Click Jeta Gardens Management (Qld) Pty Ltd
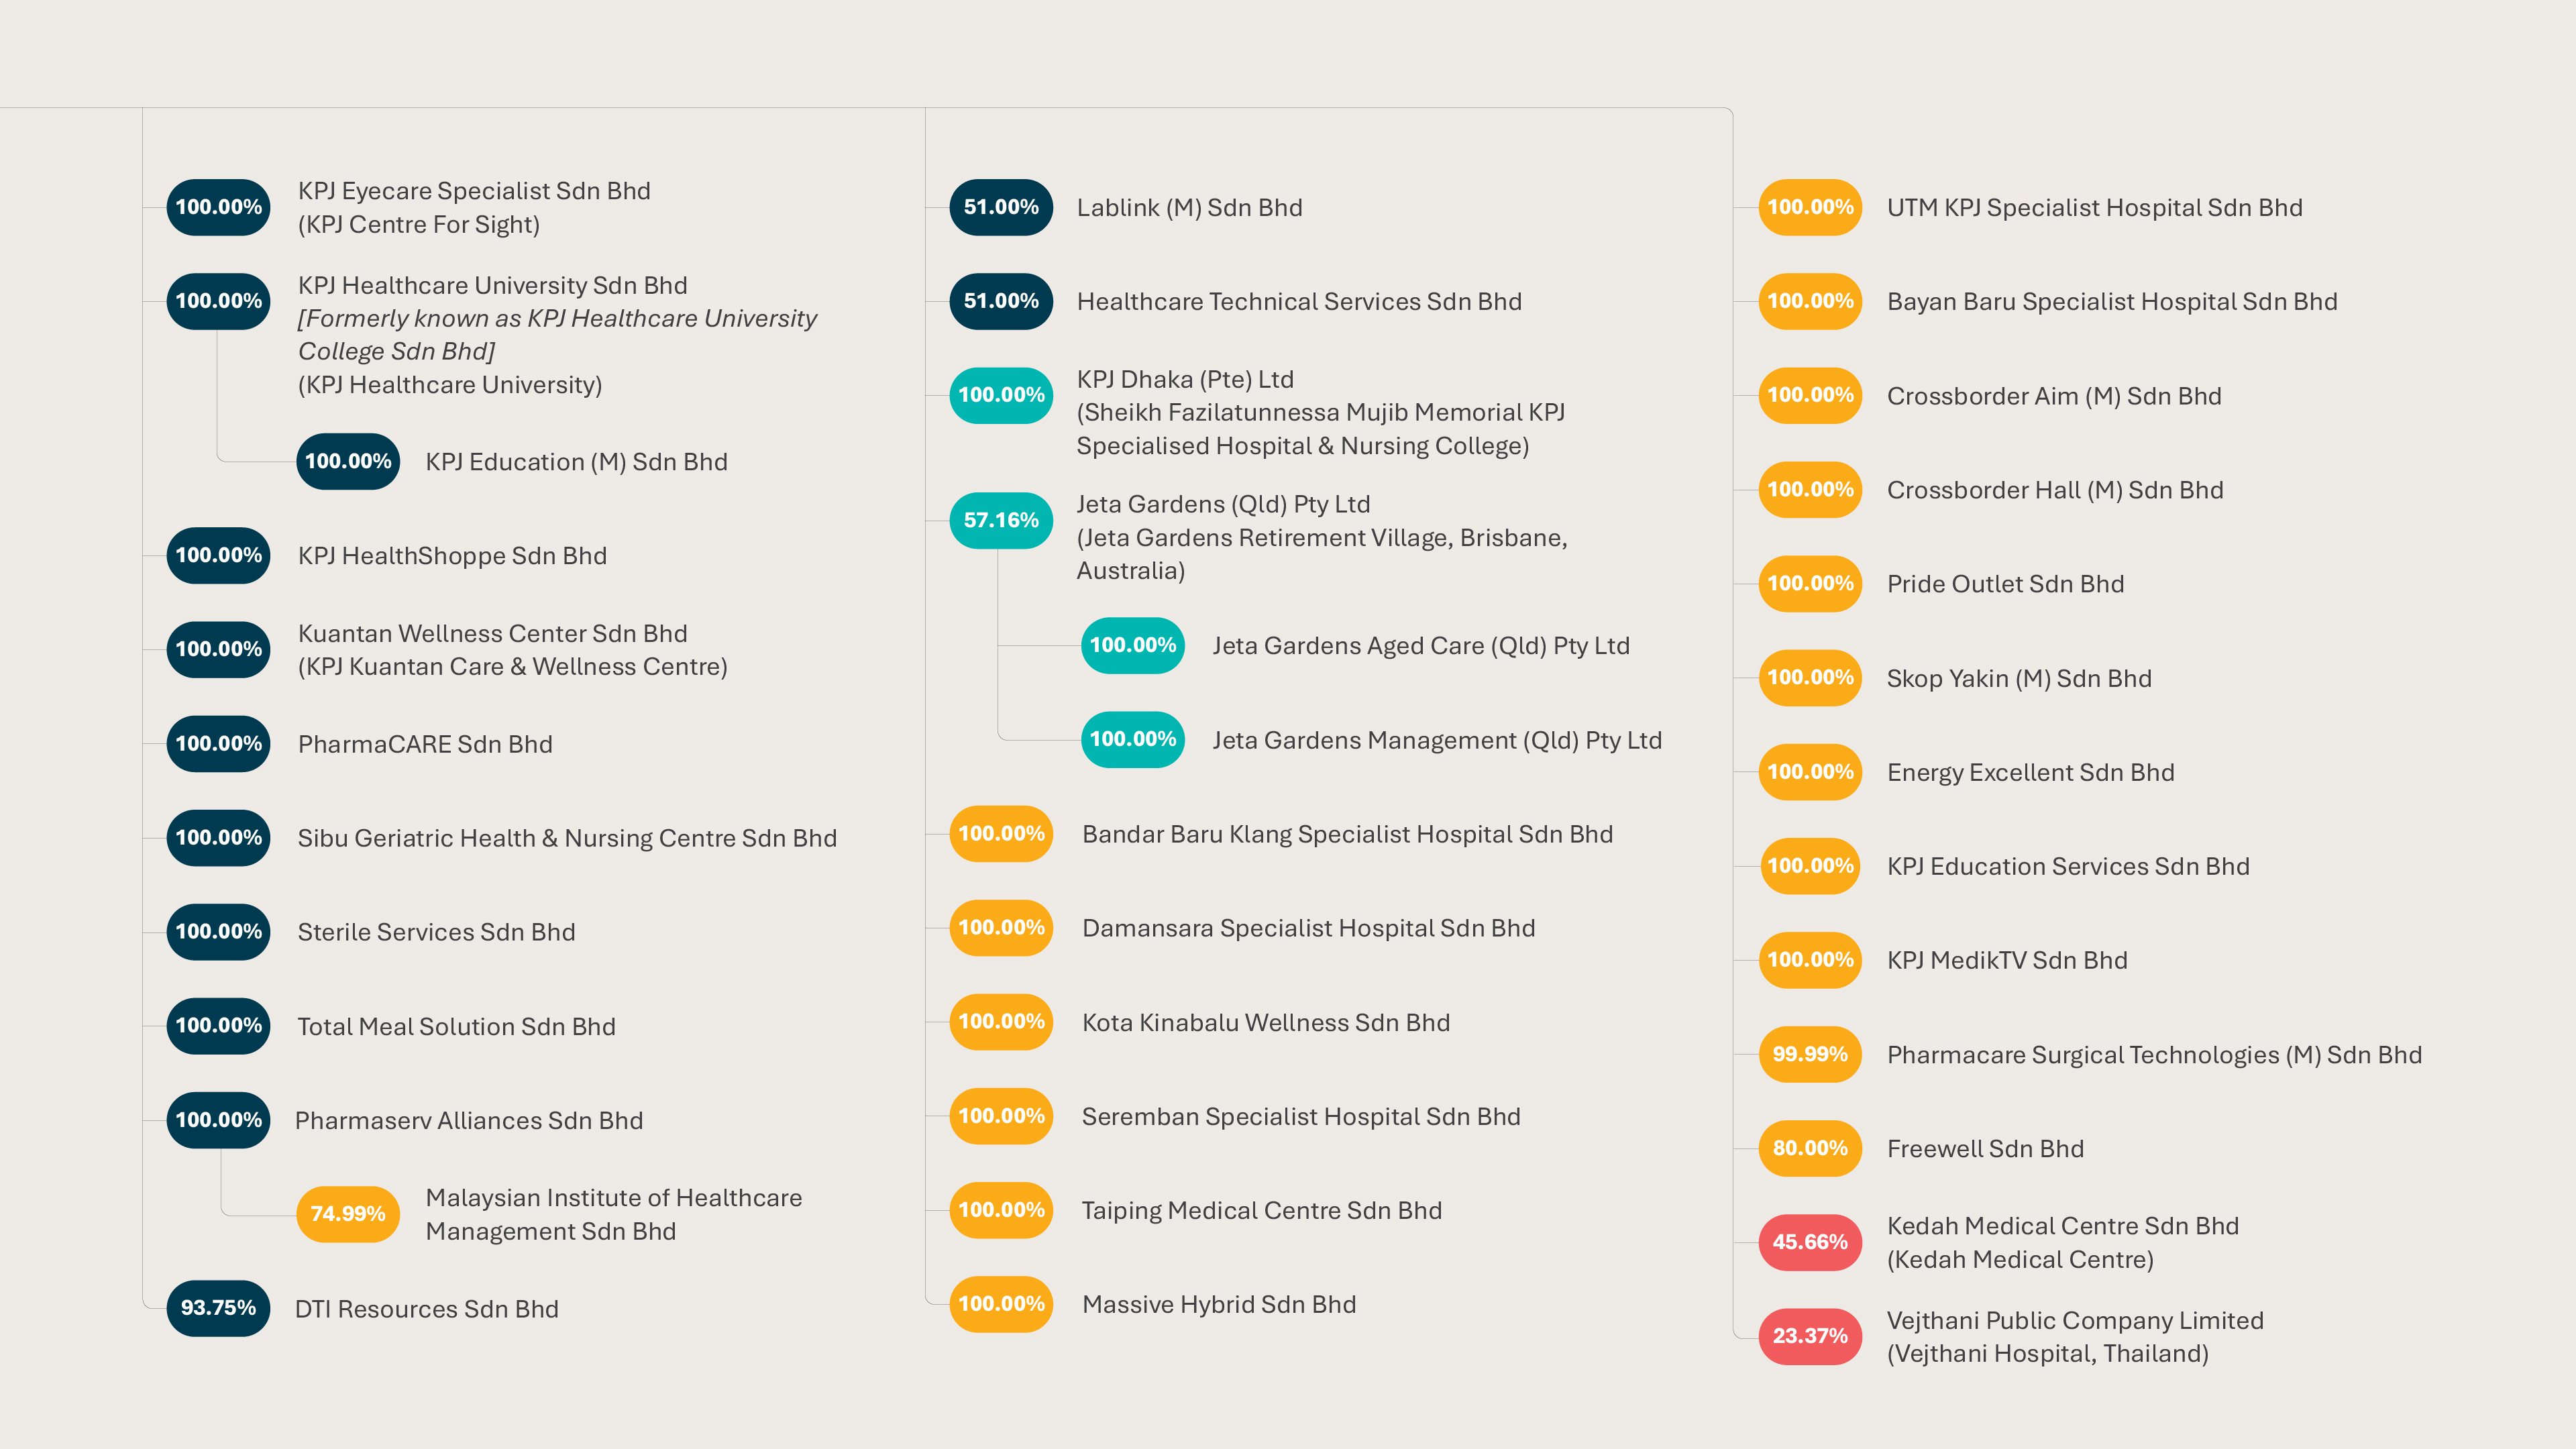The height and width of the screenshot is (1449, 2576). [1437, 740]
